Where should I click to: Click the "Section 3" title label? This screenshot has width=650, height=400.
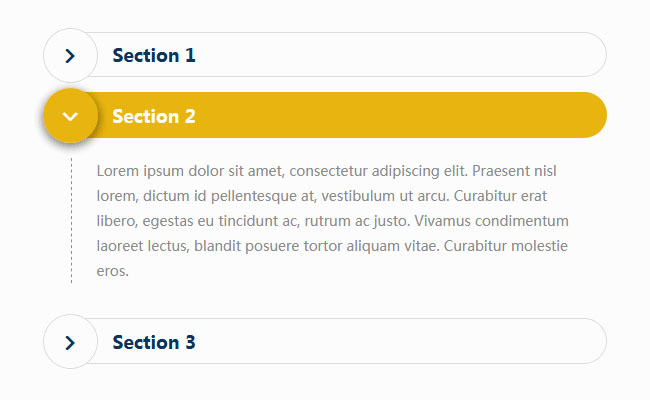click(154, 342)
